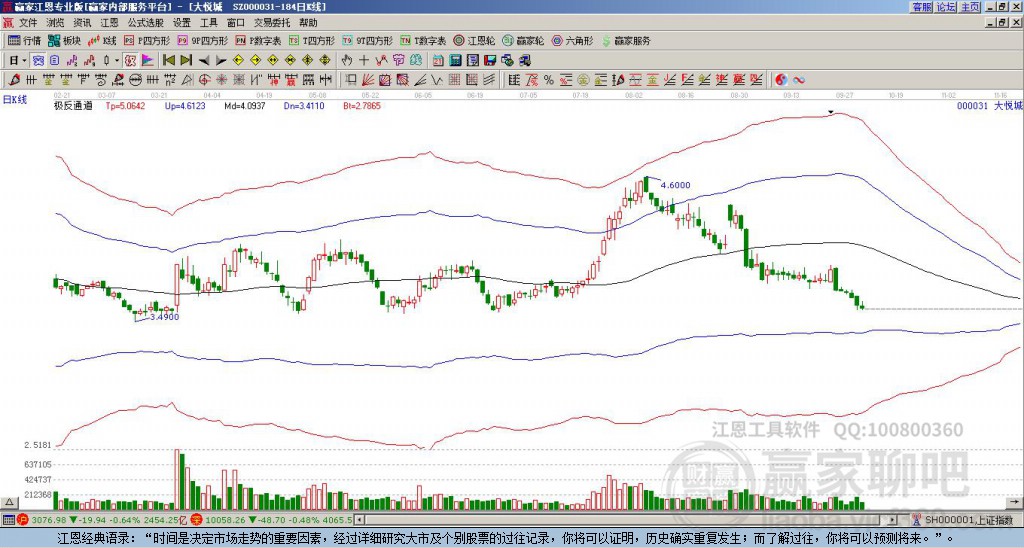
Task: Click the up triangle button beside volume
Action: [x=9, y=502]
